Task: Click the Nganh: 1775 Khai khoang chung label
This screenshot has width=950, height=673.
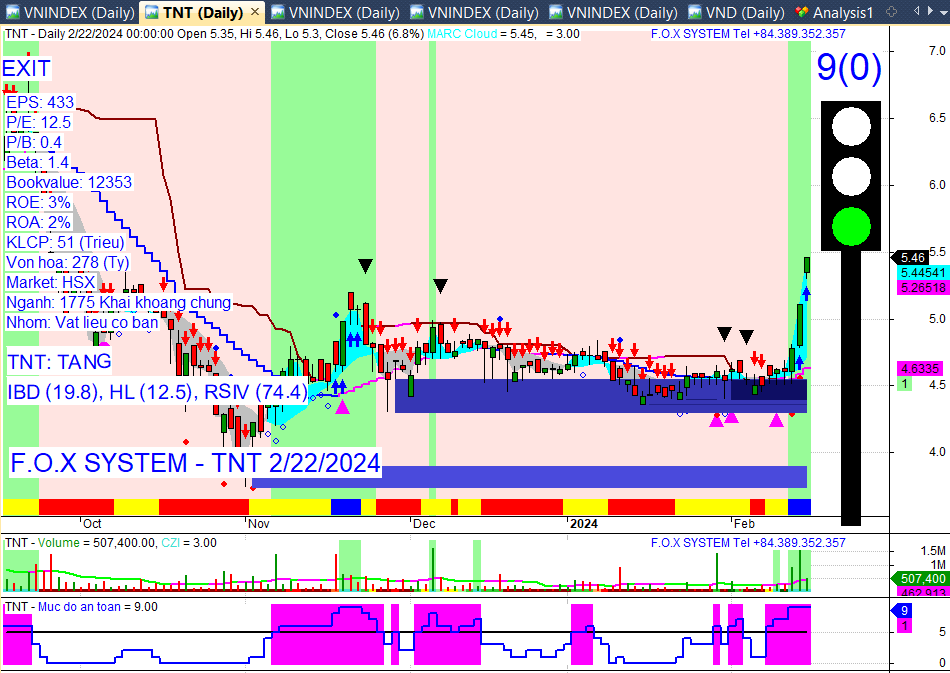Action: (x=119, y=302)
